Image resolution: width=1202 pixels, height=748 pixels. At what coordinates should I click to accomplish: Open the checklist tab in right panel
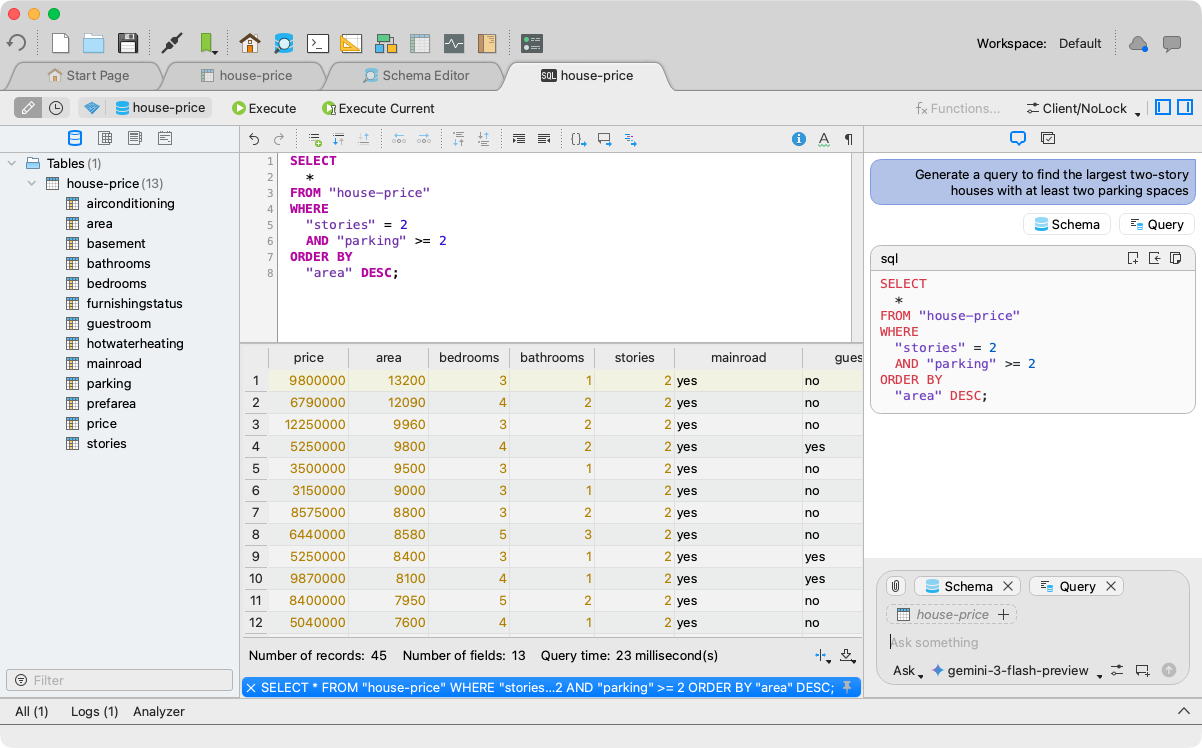pos(1048,138)
